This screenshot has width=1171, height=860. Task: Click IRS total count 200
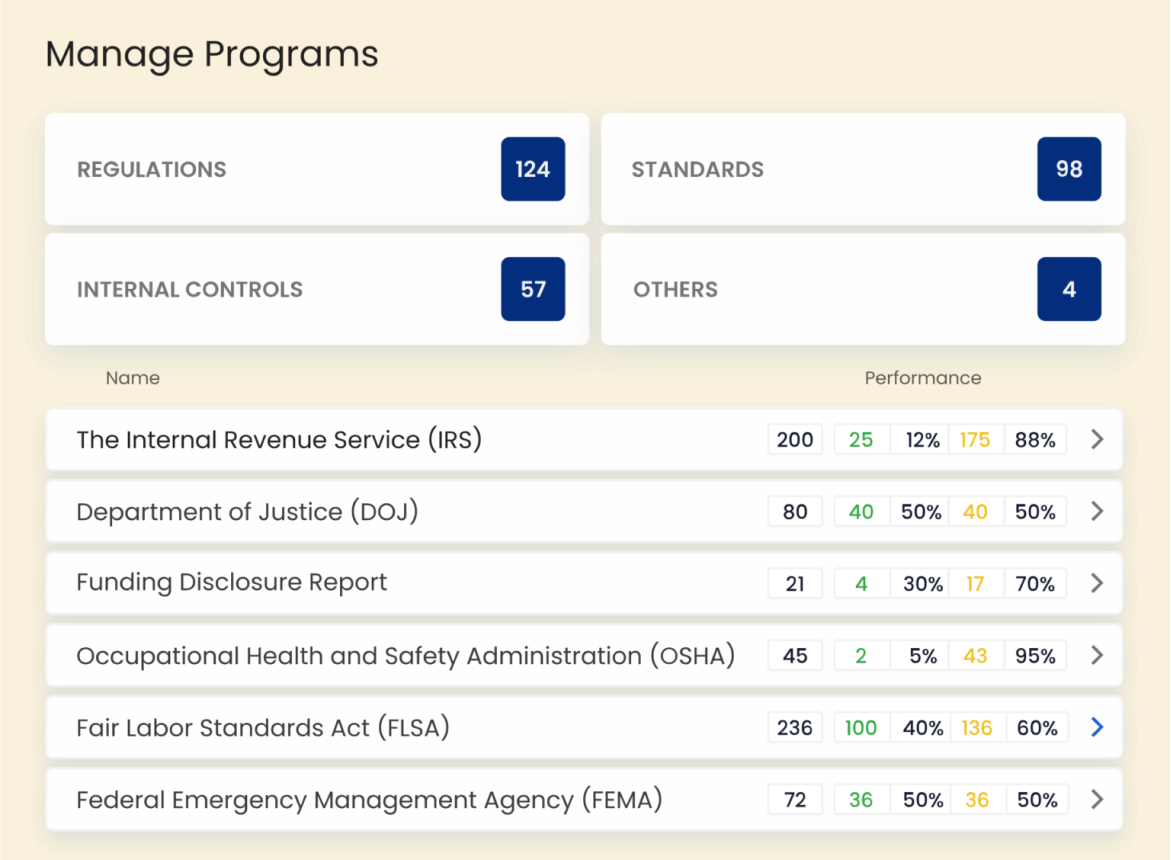coord(795,440)
